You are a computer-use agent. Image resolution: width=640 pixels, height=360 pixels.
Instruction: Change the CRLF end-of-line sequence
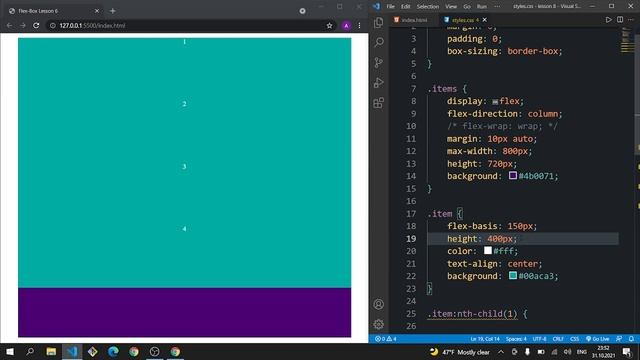pos(558,339)
